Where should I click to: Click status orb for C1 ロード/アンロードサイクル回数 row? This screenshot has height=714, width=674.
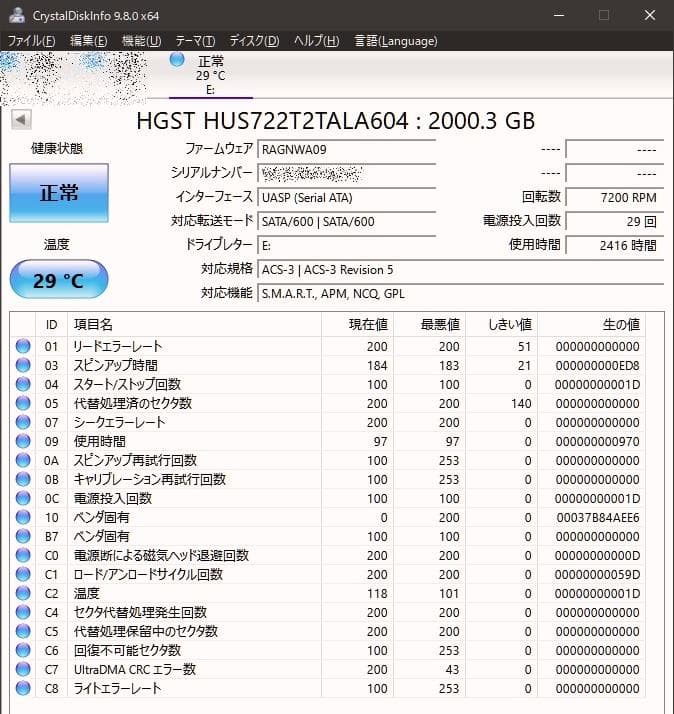point(23,574)
